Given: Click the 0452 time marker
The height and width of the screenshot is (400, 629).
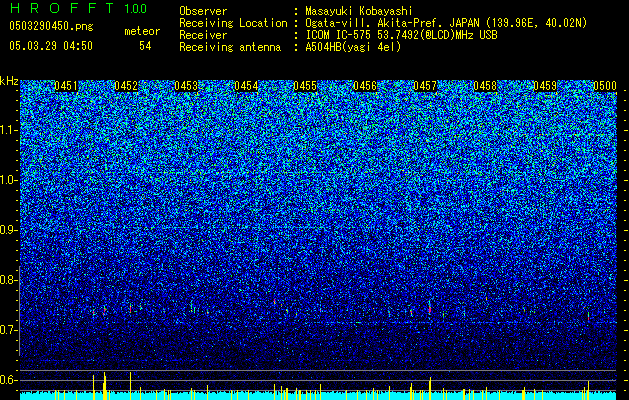Looking at the screenshot, I should tap(126, 86).
